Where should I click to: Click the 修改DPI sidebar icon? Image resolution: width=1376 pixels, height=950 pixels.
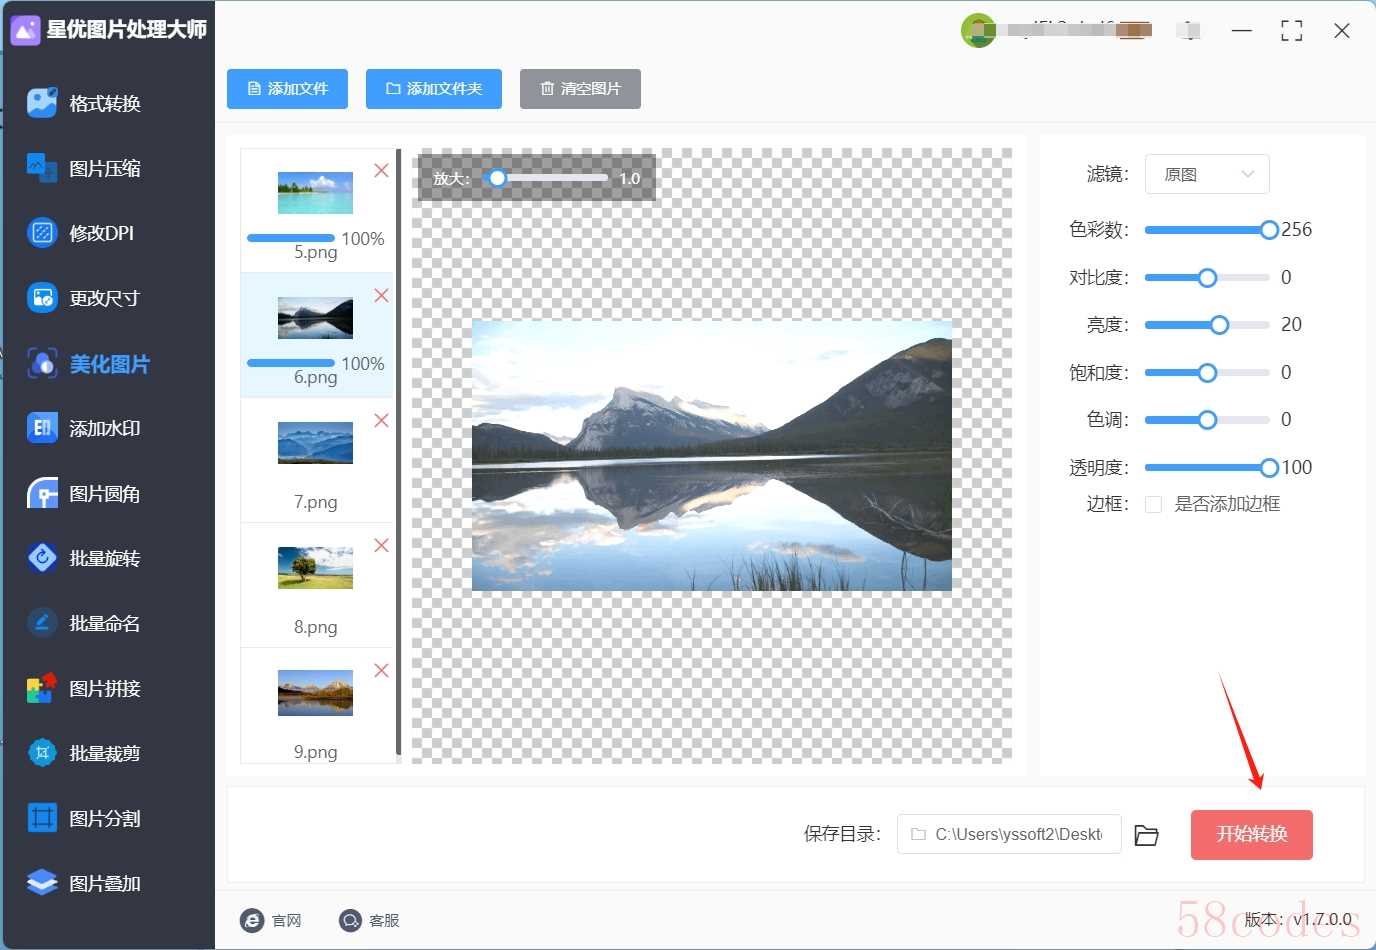pos(42,233)
